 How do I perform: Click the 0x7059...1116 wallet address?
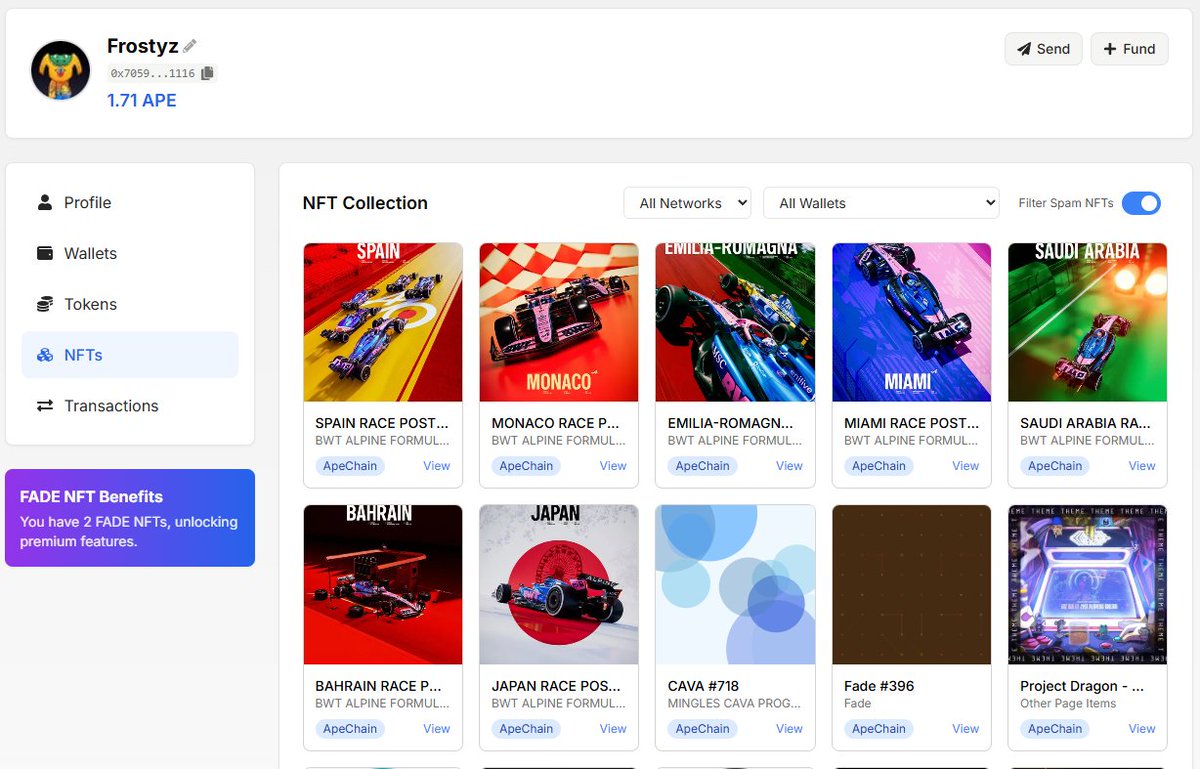153,73
